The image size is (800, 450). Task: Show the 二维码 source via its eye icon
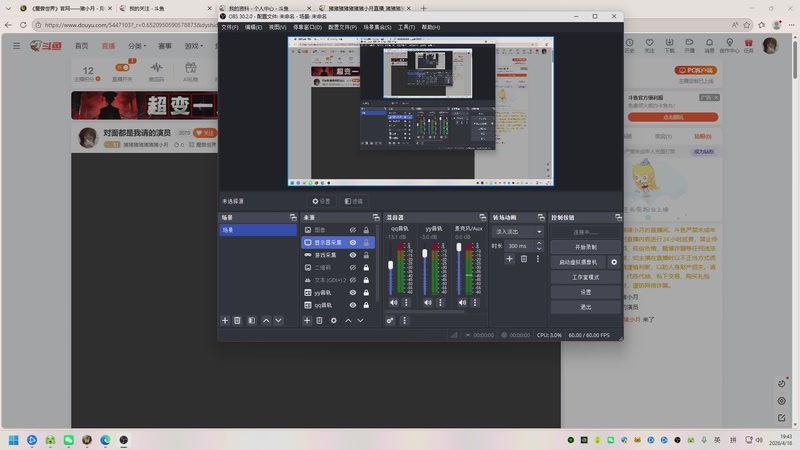(353, 267)
